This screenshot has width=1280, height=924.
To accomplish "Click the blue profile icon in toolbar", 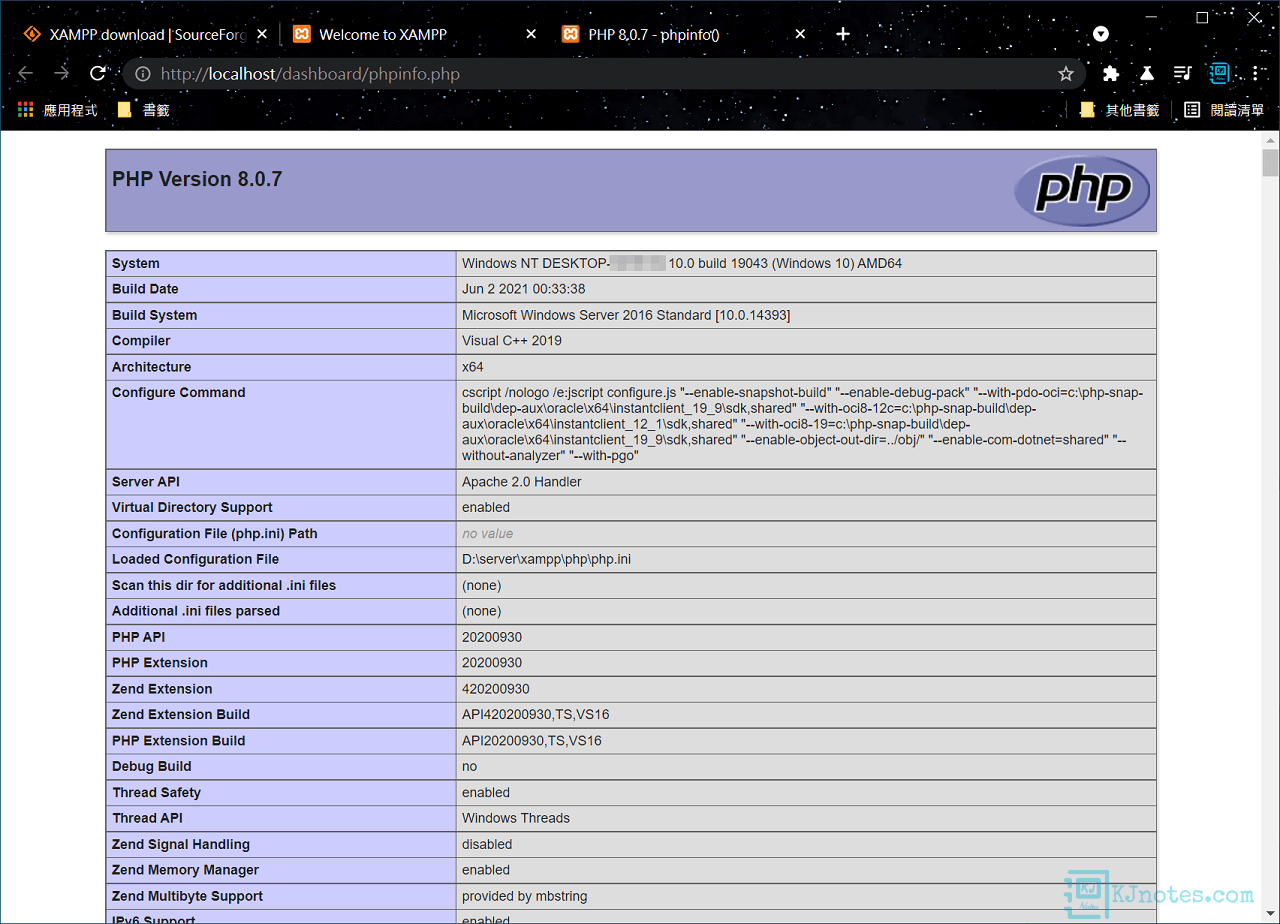I will (x=1219, y=73).
